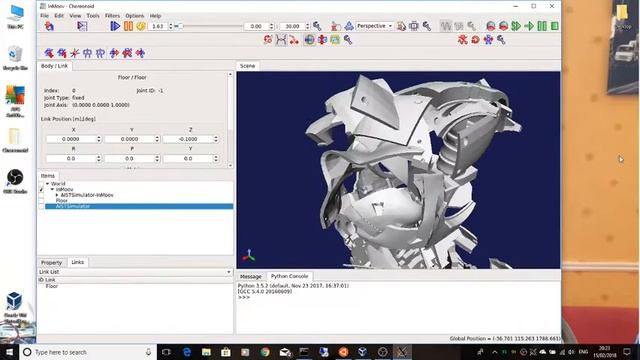Open the Help menu
640x360 pixels.
[x=156, y=16]
